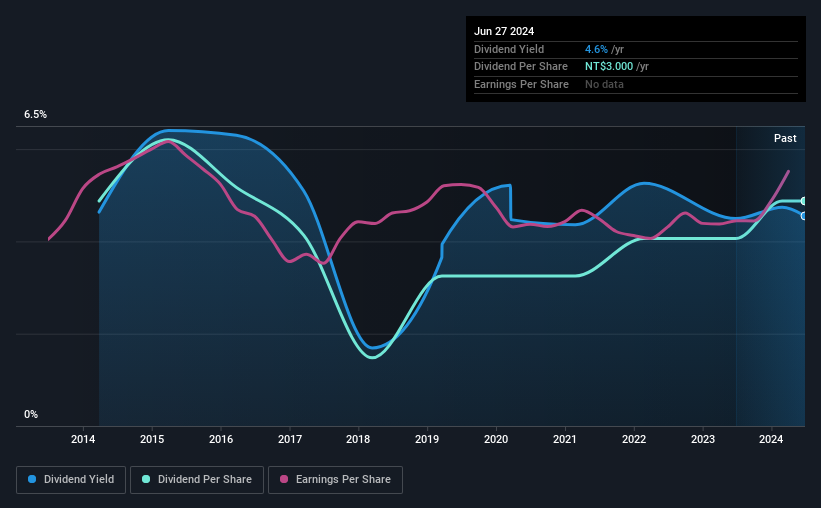Click the 6.5% y-axis label
Screen dimensions: 821x508
tap(36, 114)
